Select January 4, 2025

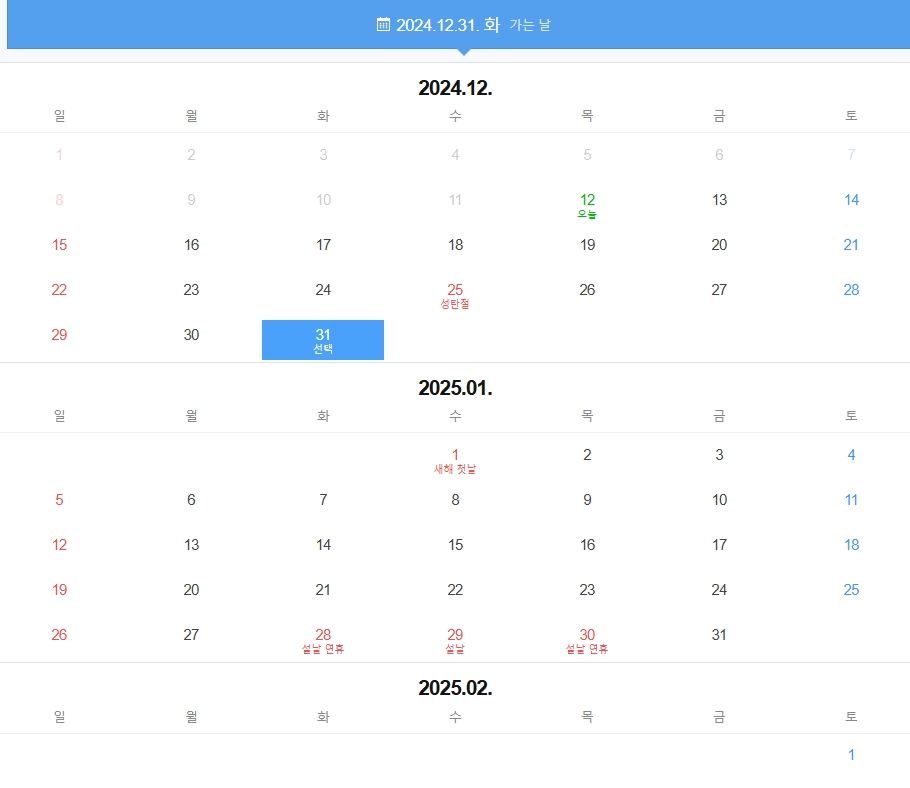(851, 455)
